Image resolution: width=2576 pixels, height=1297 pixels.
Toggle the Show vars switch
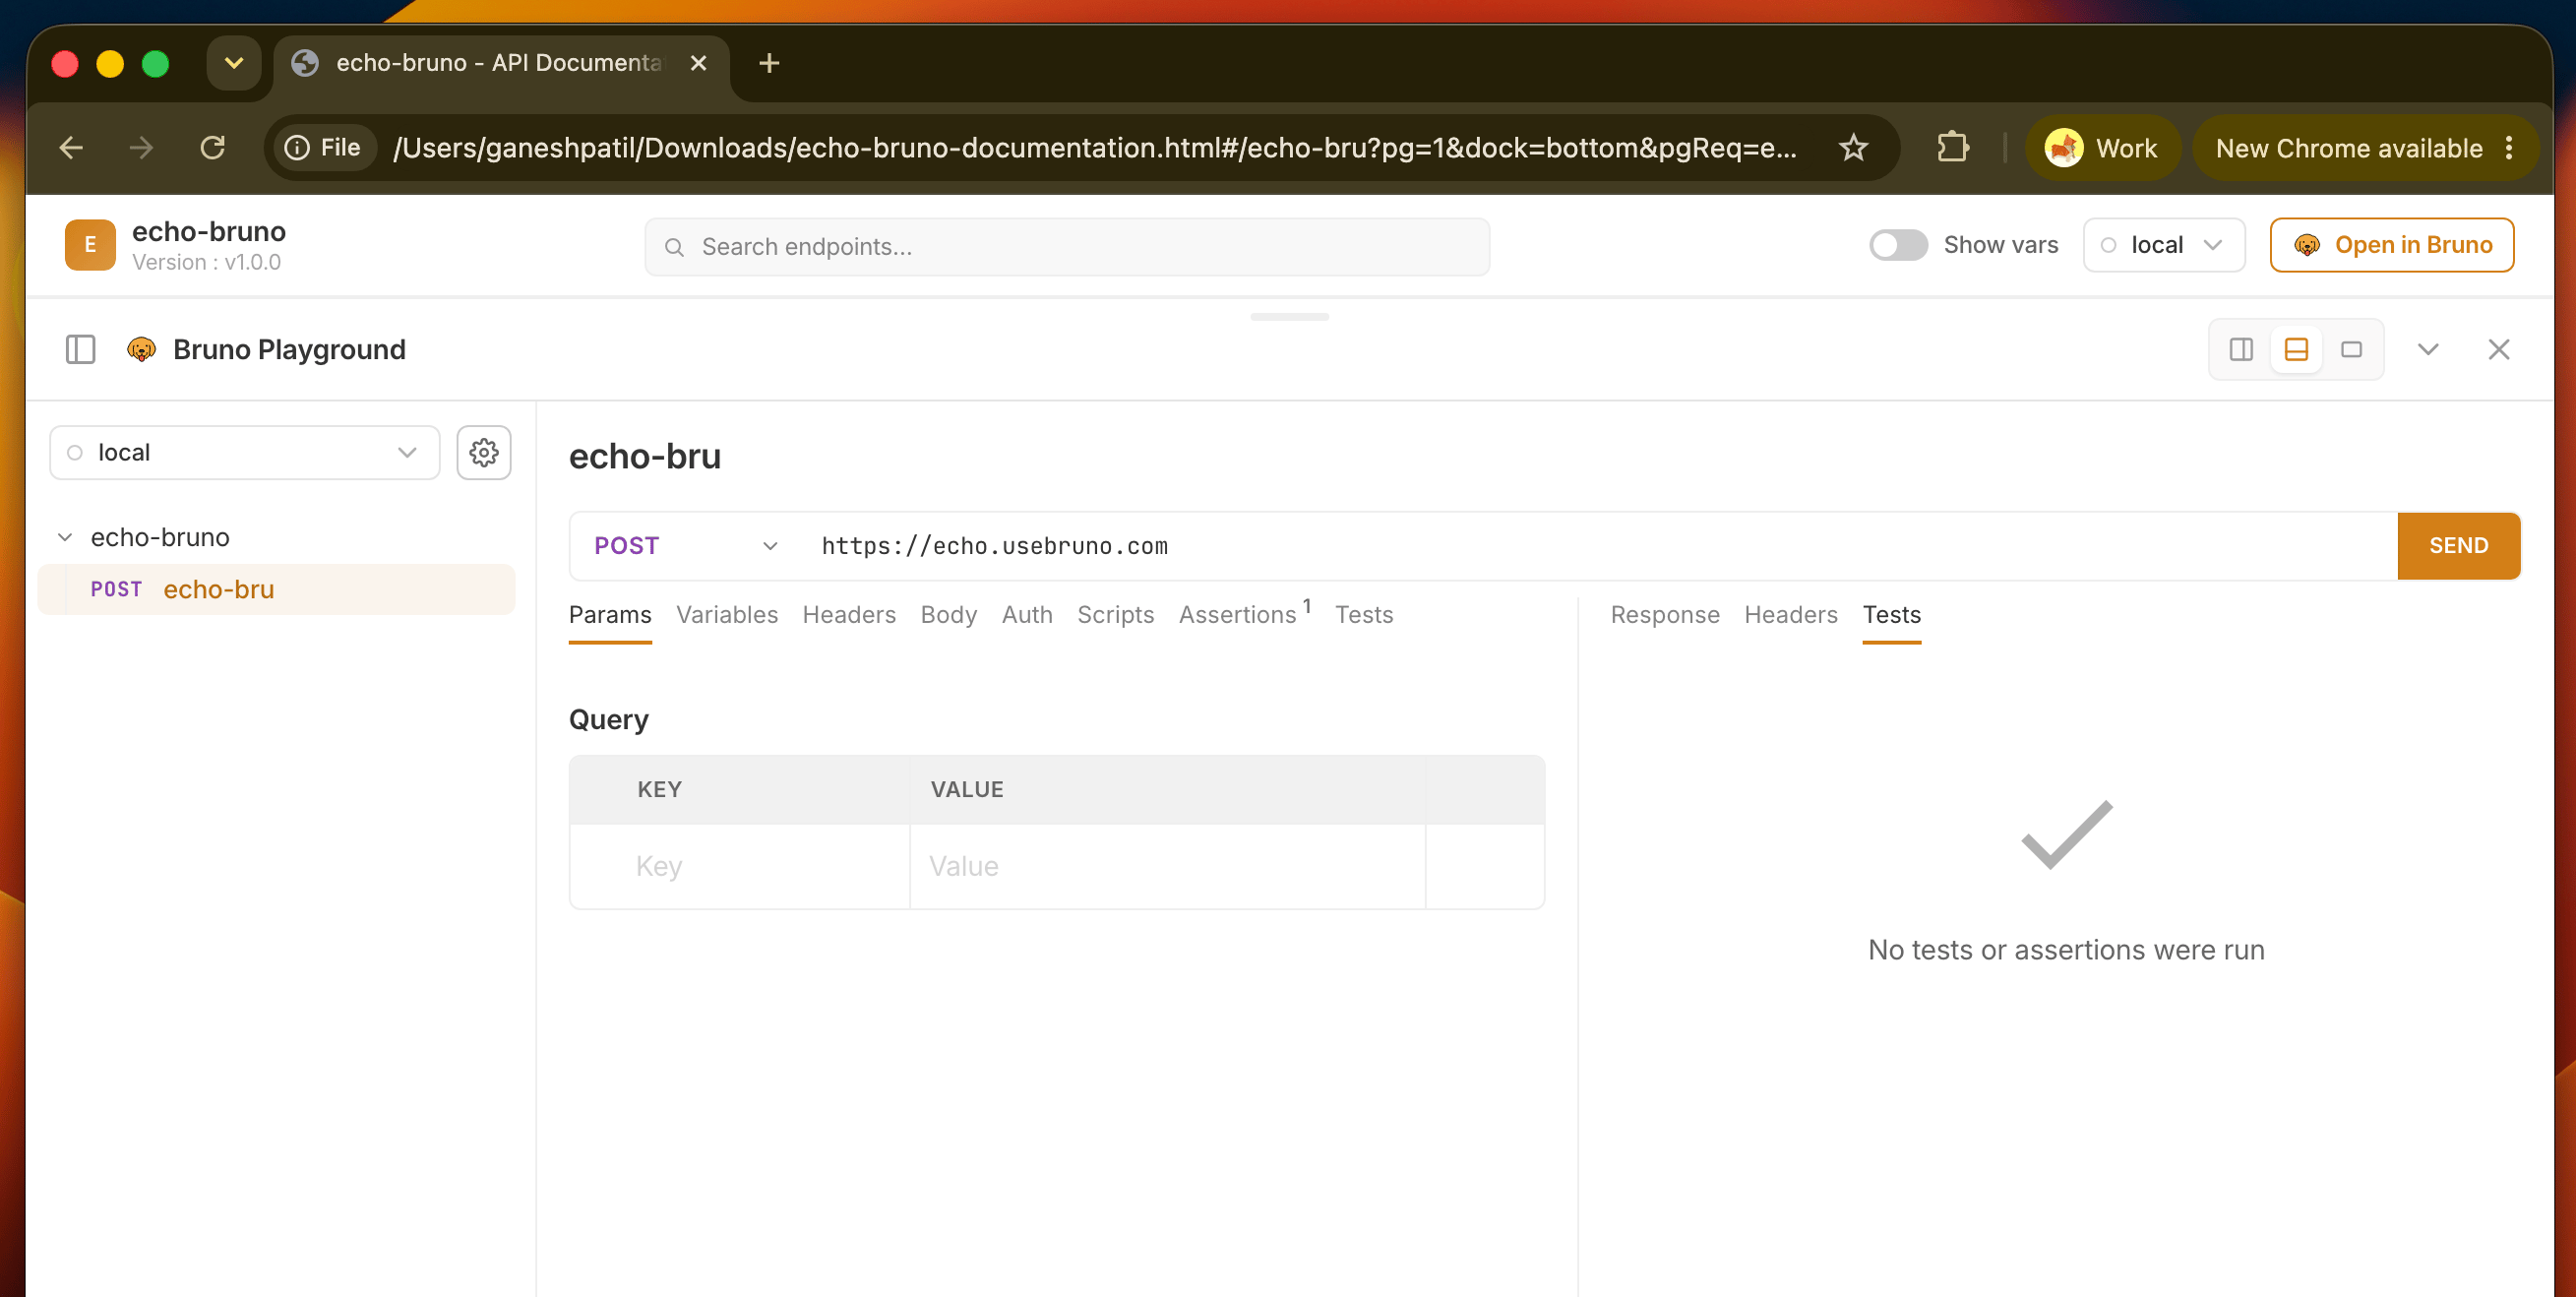[1898, 245]
